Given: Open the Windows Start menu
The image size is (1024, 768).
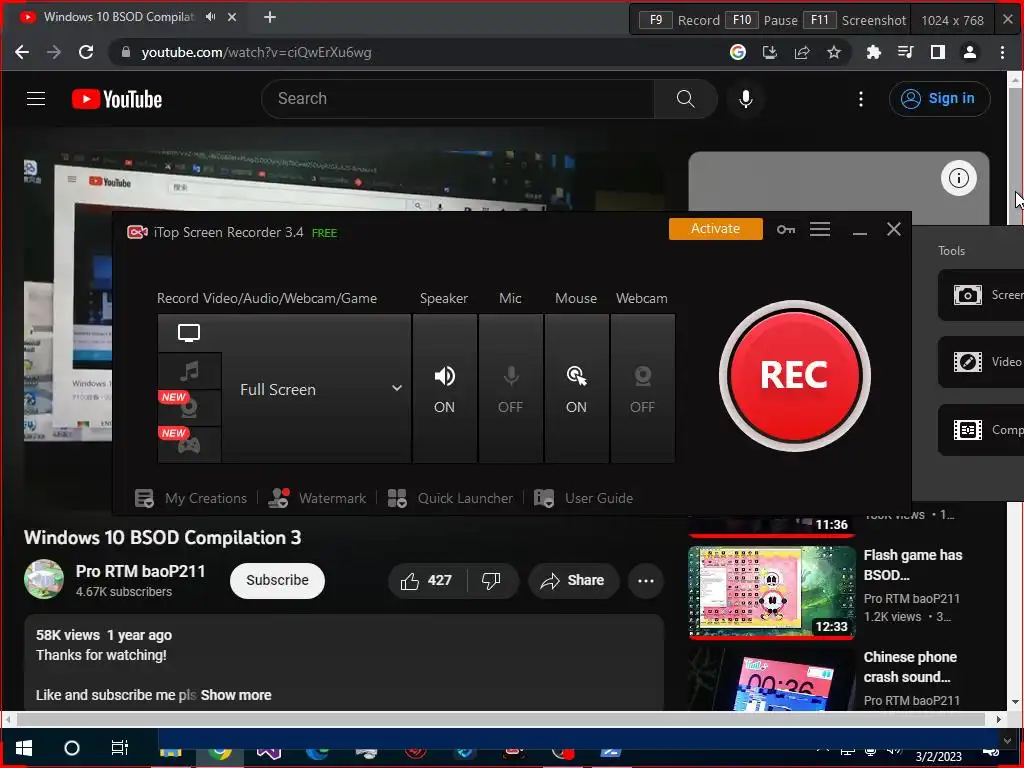Looking at the screenshot, I should [x=24, y=748].
